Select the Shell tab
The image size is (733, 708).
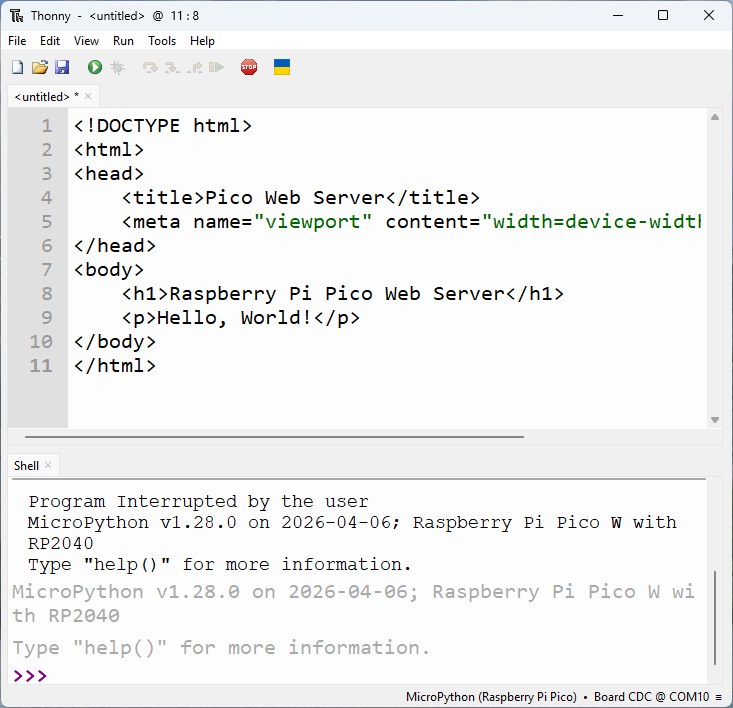point(26,465)
